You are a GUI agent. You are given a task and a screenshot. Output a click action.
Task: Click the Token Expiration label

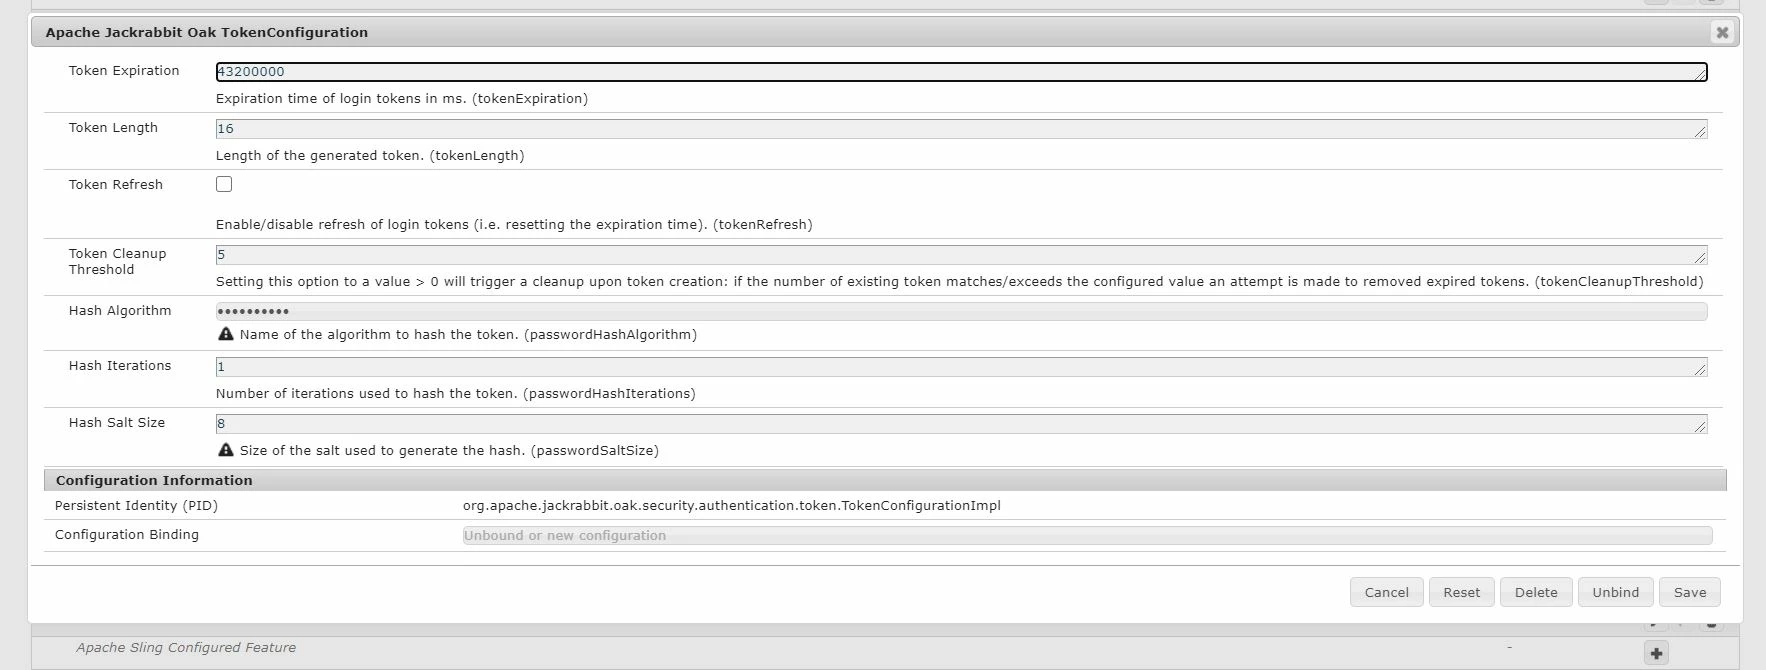coord(124,71)
